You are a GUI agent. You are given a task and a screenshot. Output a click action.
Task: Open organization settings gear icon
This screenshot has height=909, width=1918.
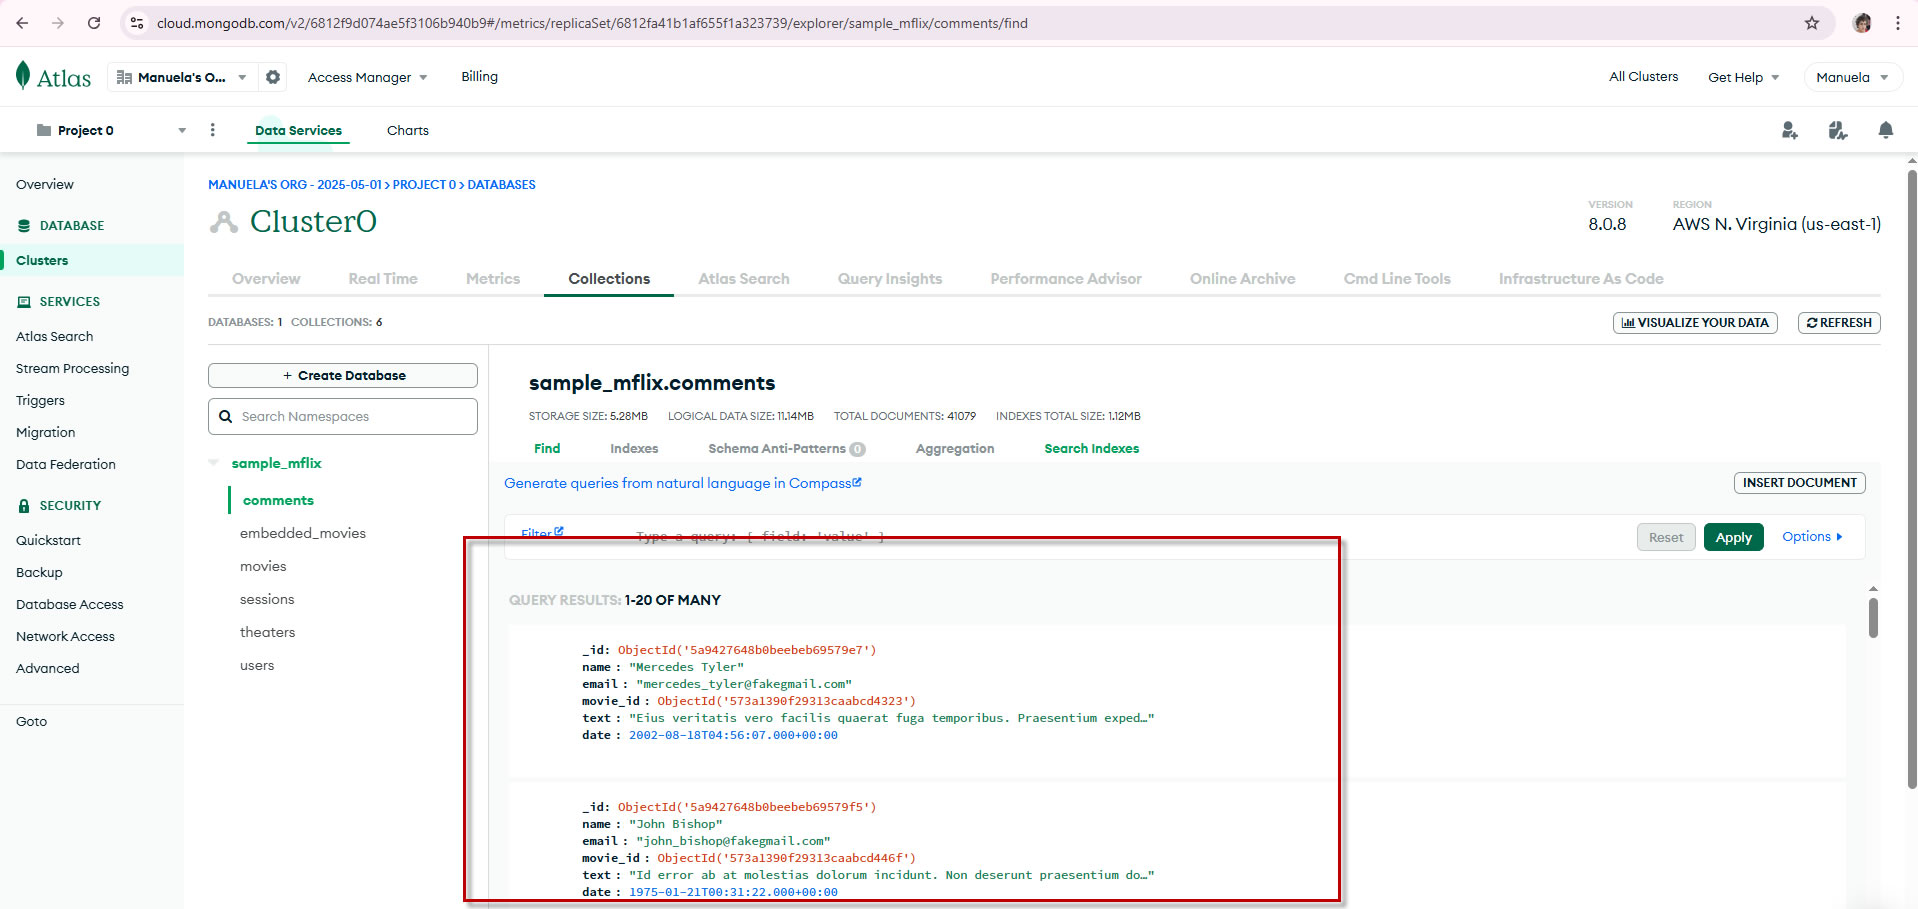tap(273, 77)
